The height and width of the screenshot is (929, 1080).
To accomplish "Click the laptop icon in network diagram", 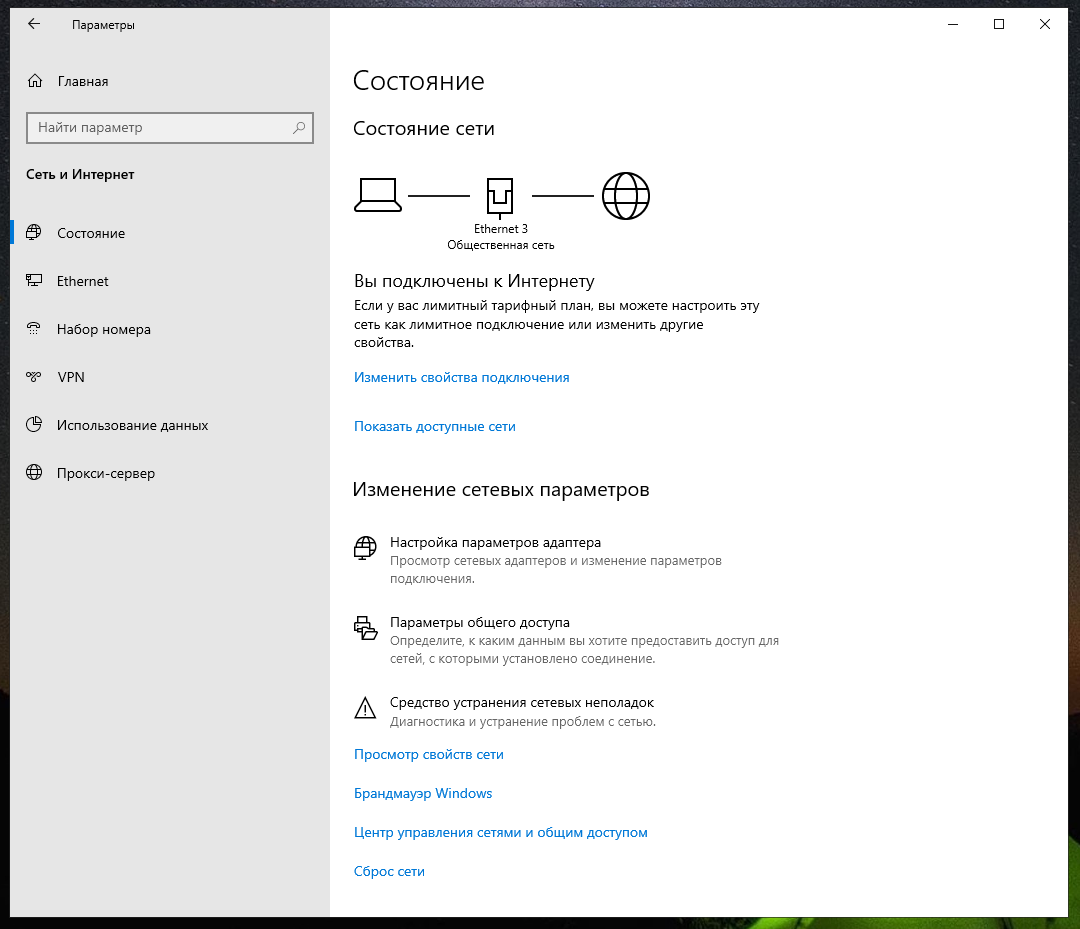I will tap(377, 196).
